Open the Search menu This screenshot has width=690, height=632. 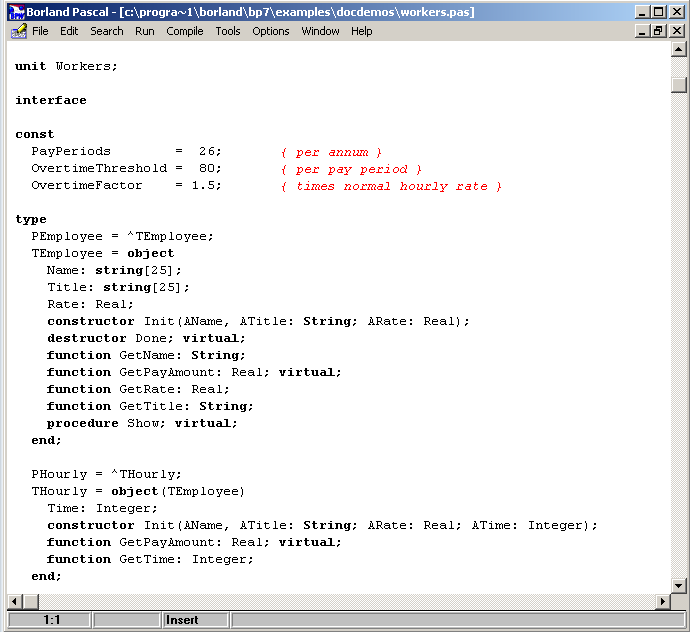tap(107, 31)
